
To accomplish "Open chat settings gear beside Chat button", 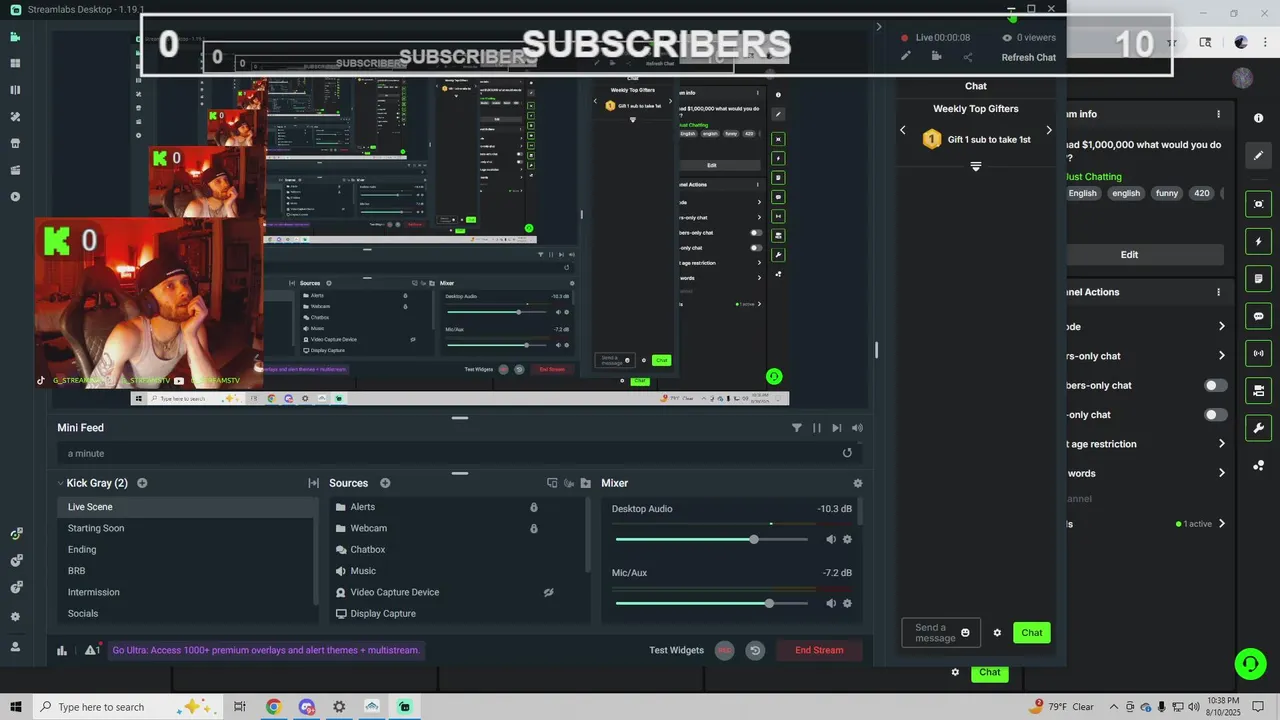I will point(997,632).
